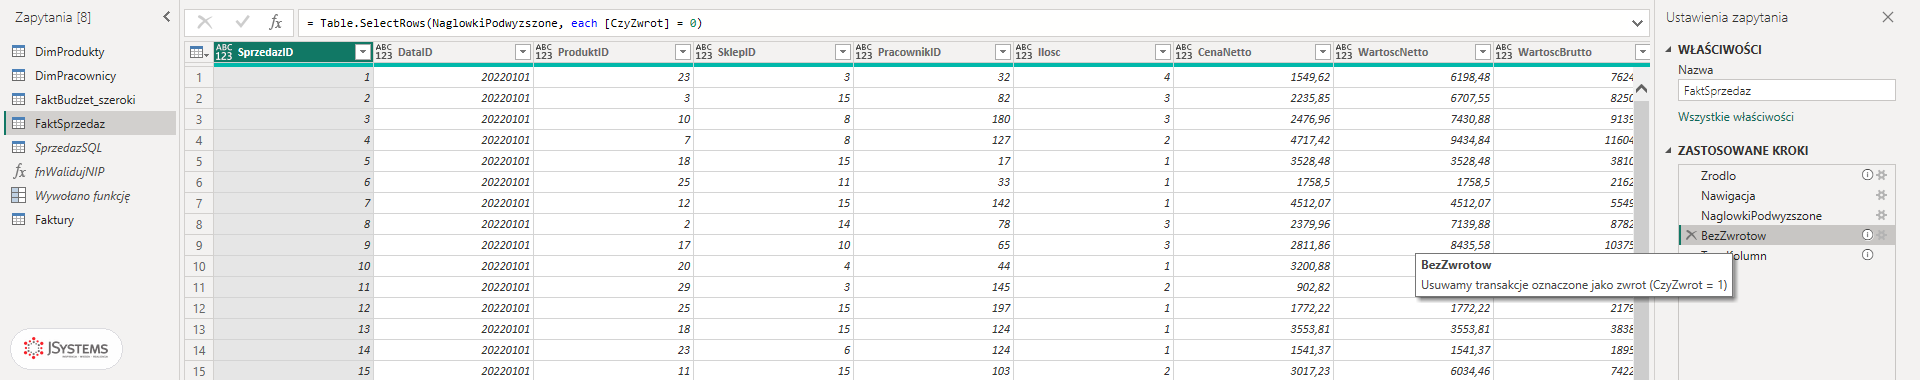Open filter dropdown for WartoscNetto column
Image resolution: width=1920 pixels, height=380 pixels.
pos(1483,52)
